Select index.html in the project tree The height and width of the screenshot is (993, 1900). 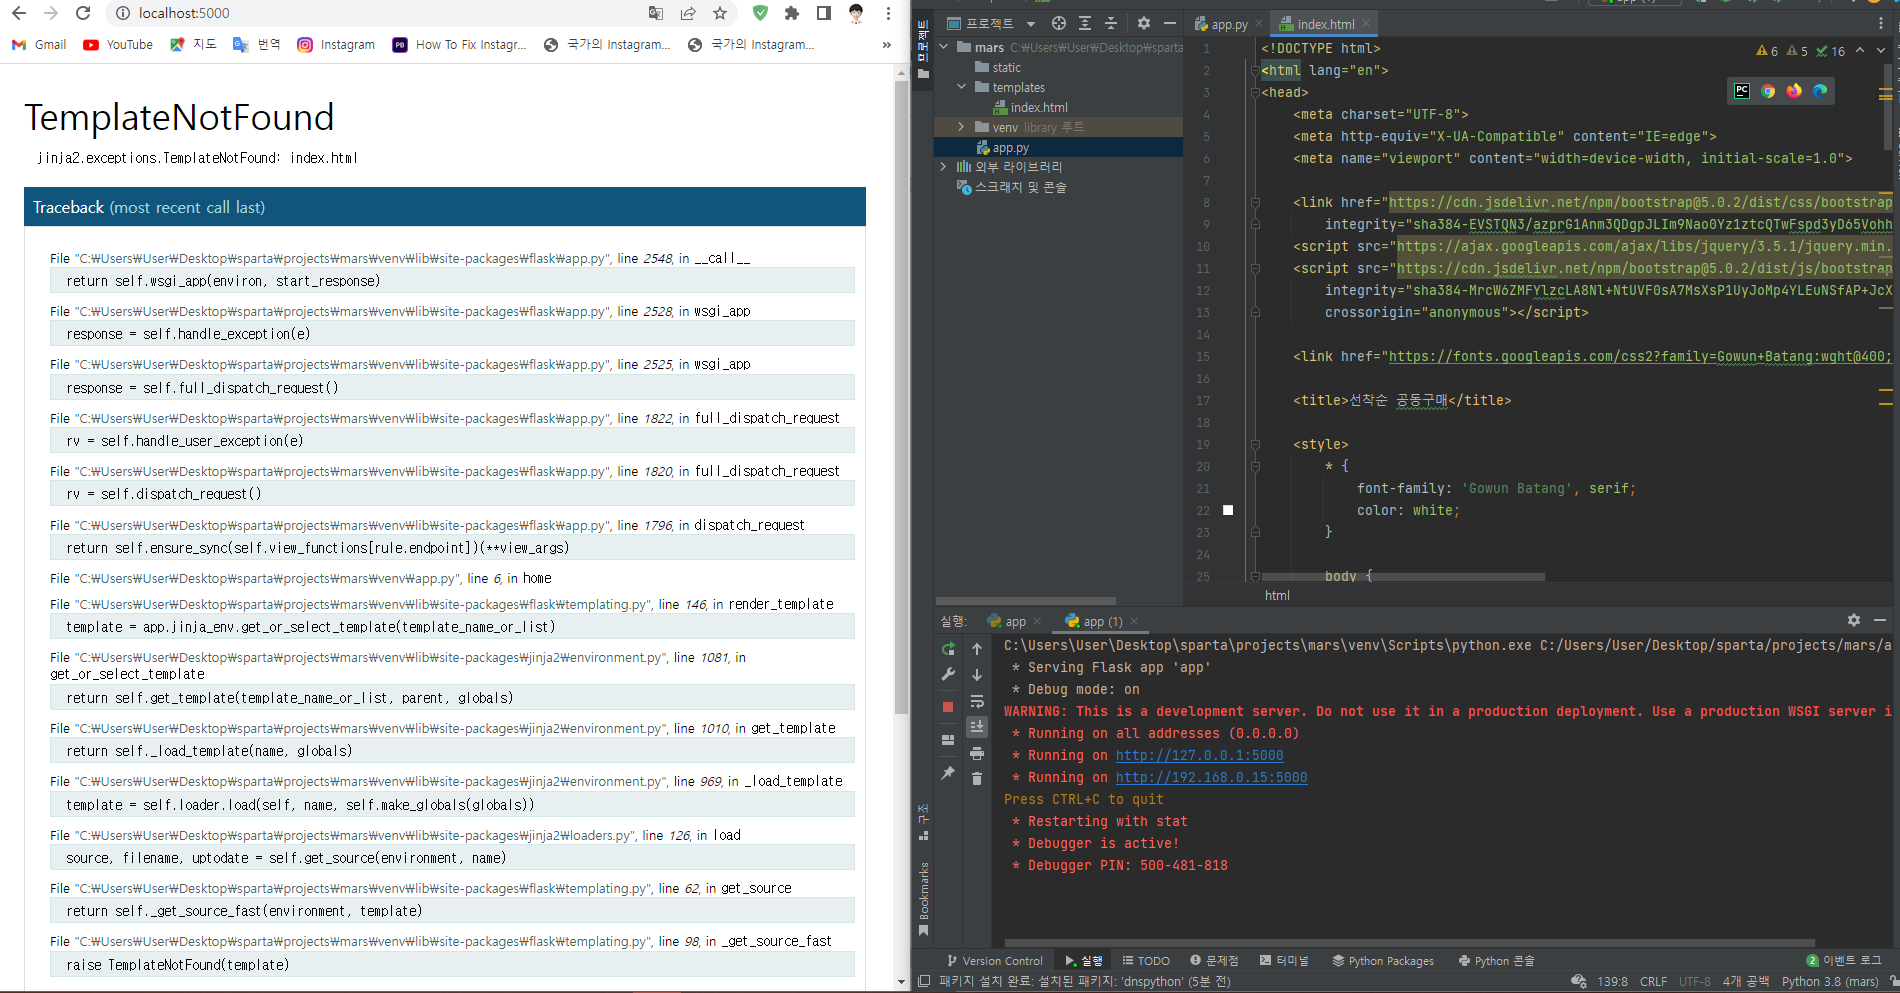click(x=1030, y=107)
